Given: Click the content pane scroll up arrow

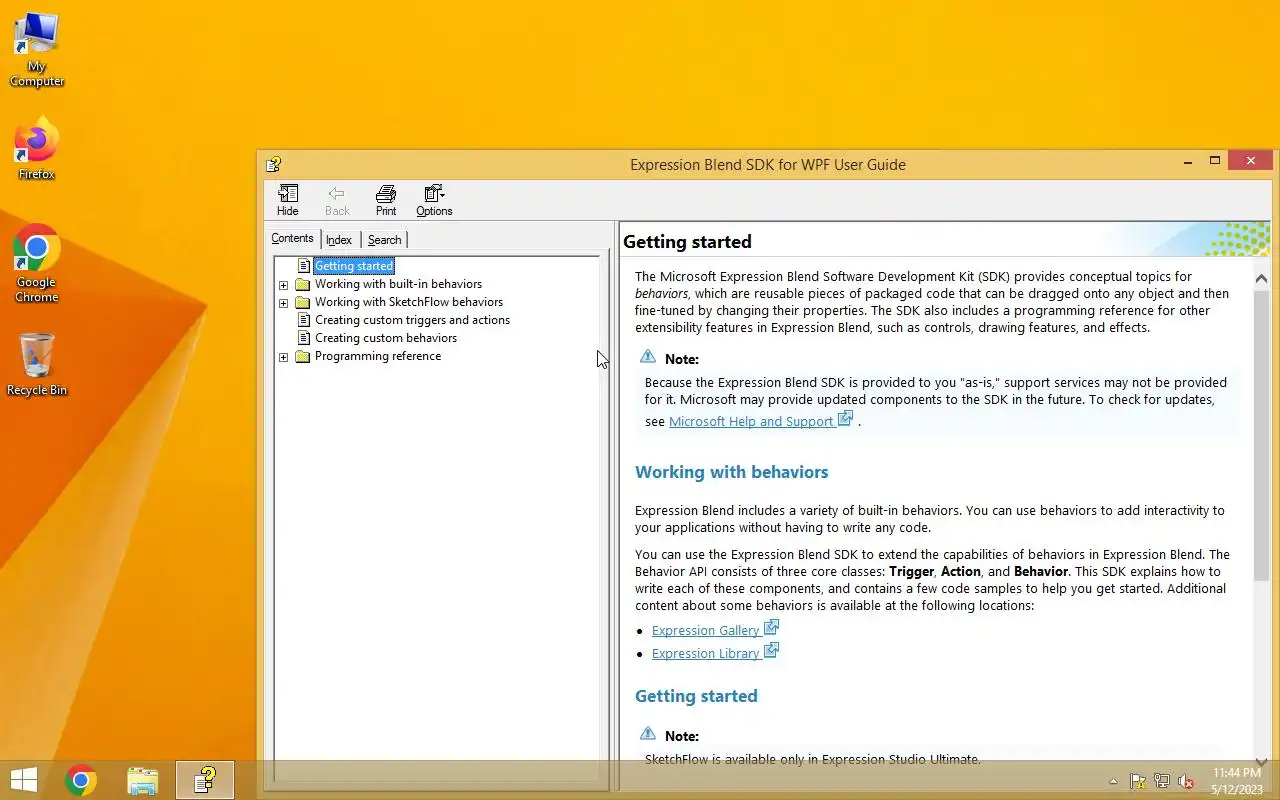Looking at the screenshot, I should 1261,279.
